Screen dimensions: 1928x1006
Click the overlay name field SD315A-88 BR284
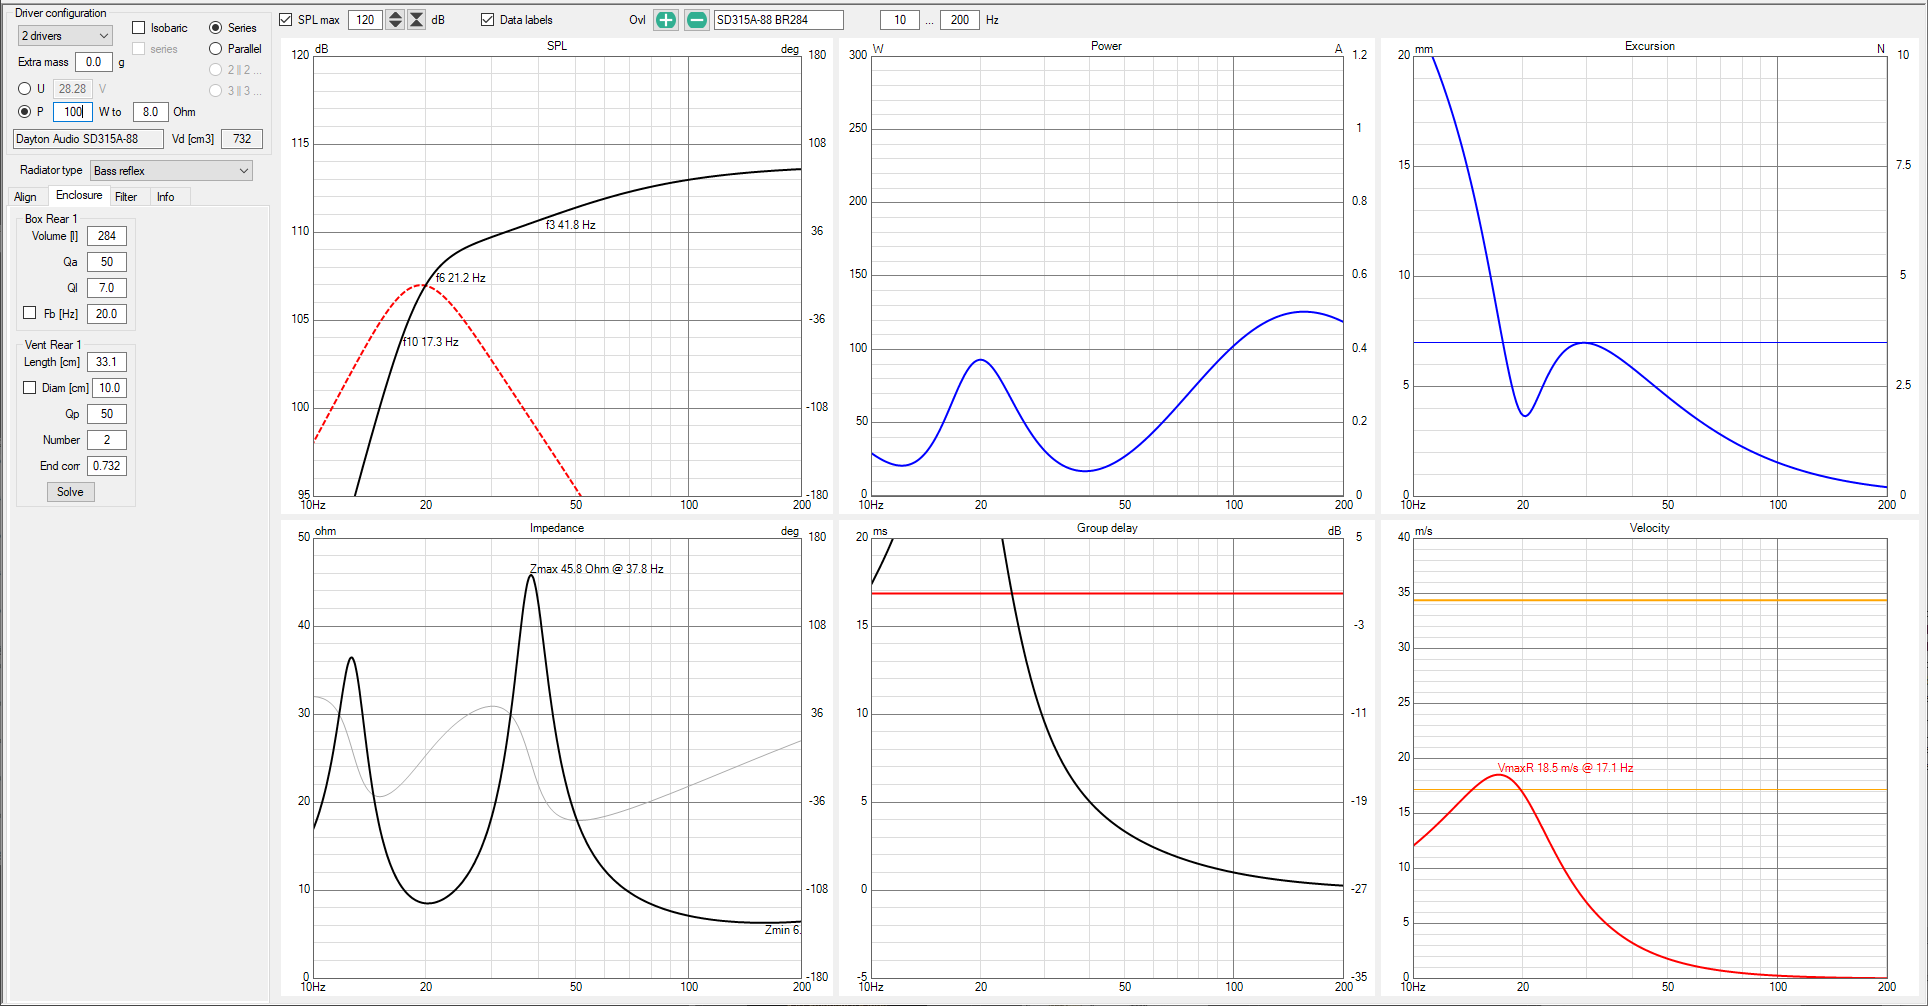tap(778, 20)
